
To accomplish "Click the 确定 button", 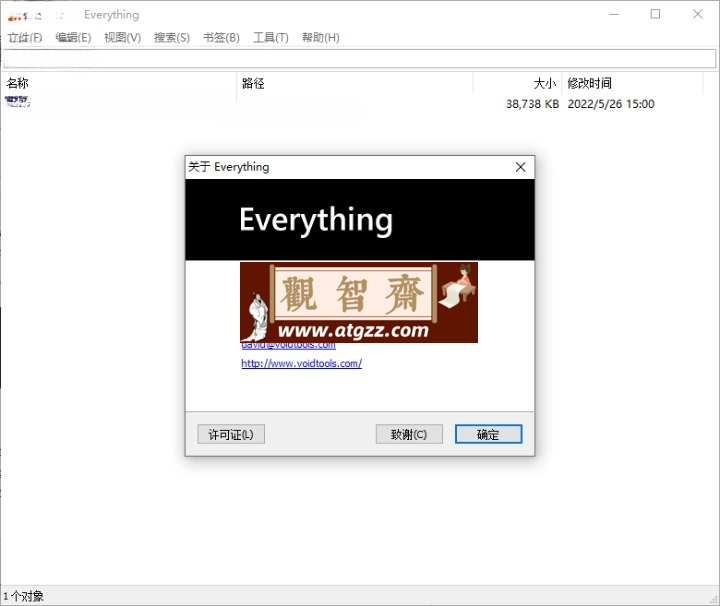I will pos(489,434).
